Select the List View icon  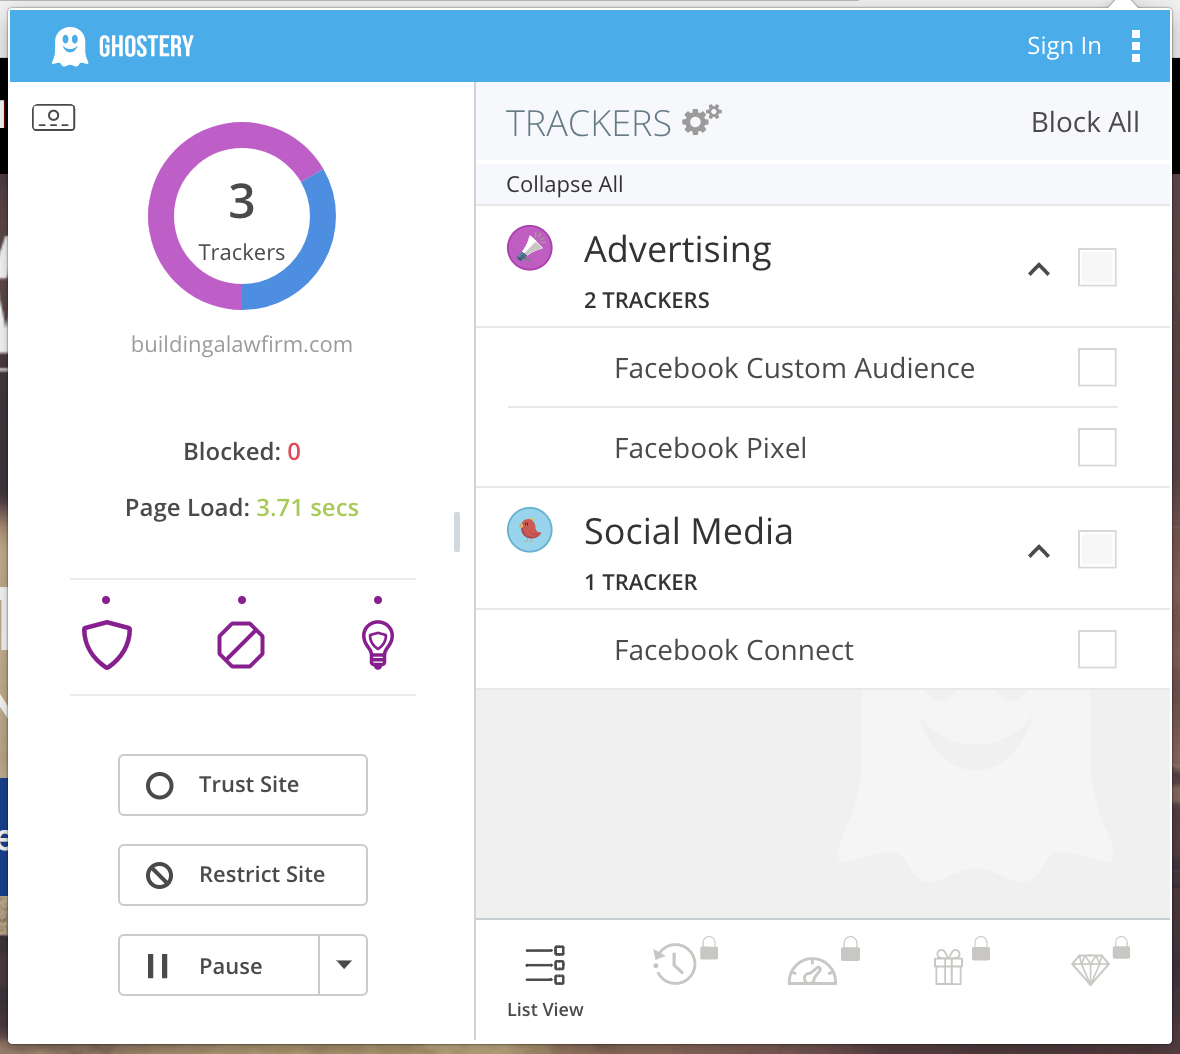pos(545,965)
